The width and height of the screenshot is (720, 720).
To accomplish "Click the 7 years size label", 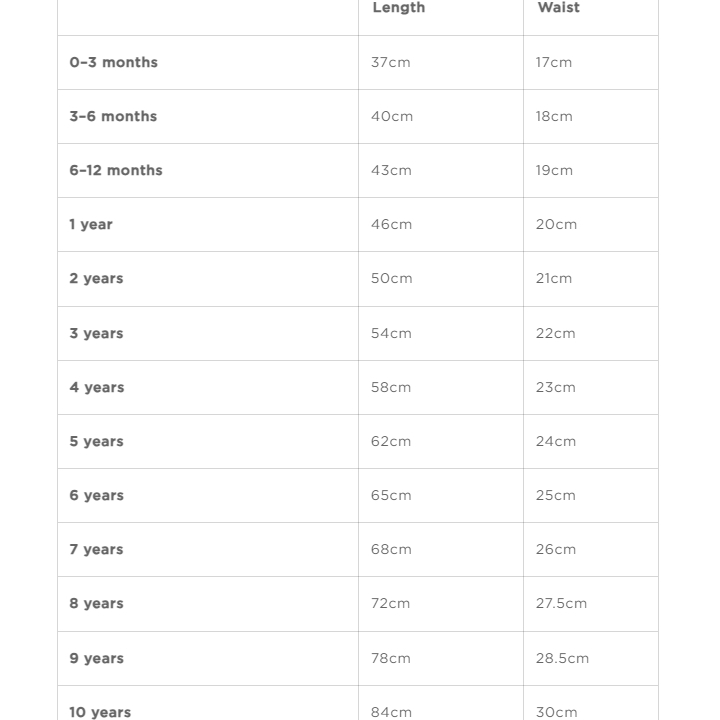I will click(96, 549).
